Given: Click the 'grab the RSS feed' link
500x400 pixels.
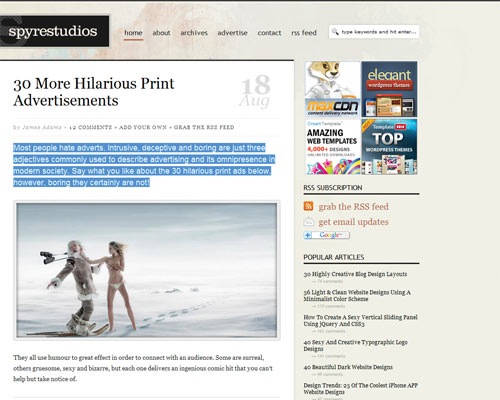Looking at the screenshot, I should pos(353,207).
